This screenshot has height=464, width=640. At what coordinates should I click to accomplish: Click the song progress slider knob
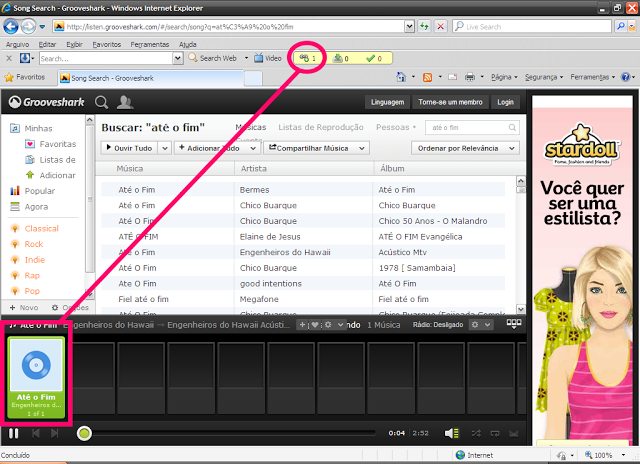tap(84, 433)
